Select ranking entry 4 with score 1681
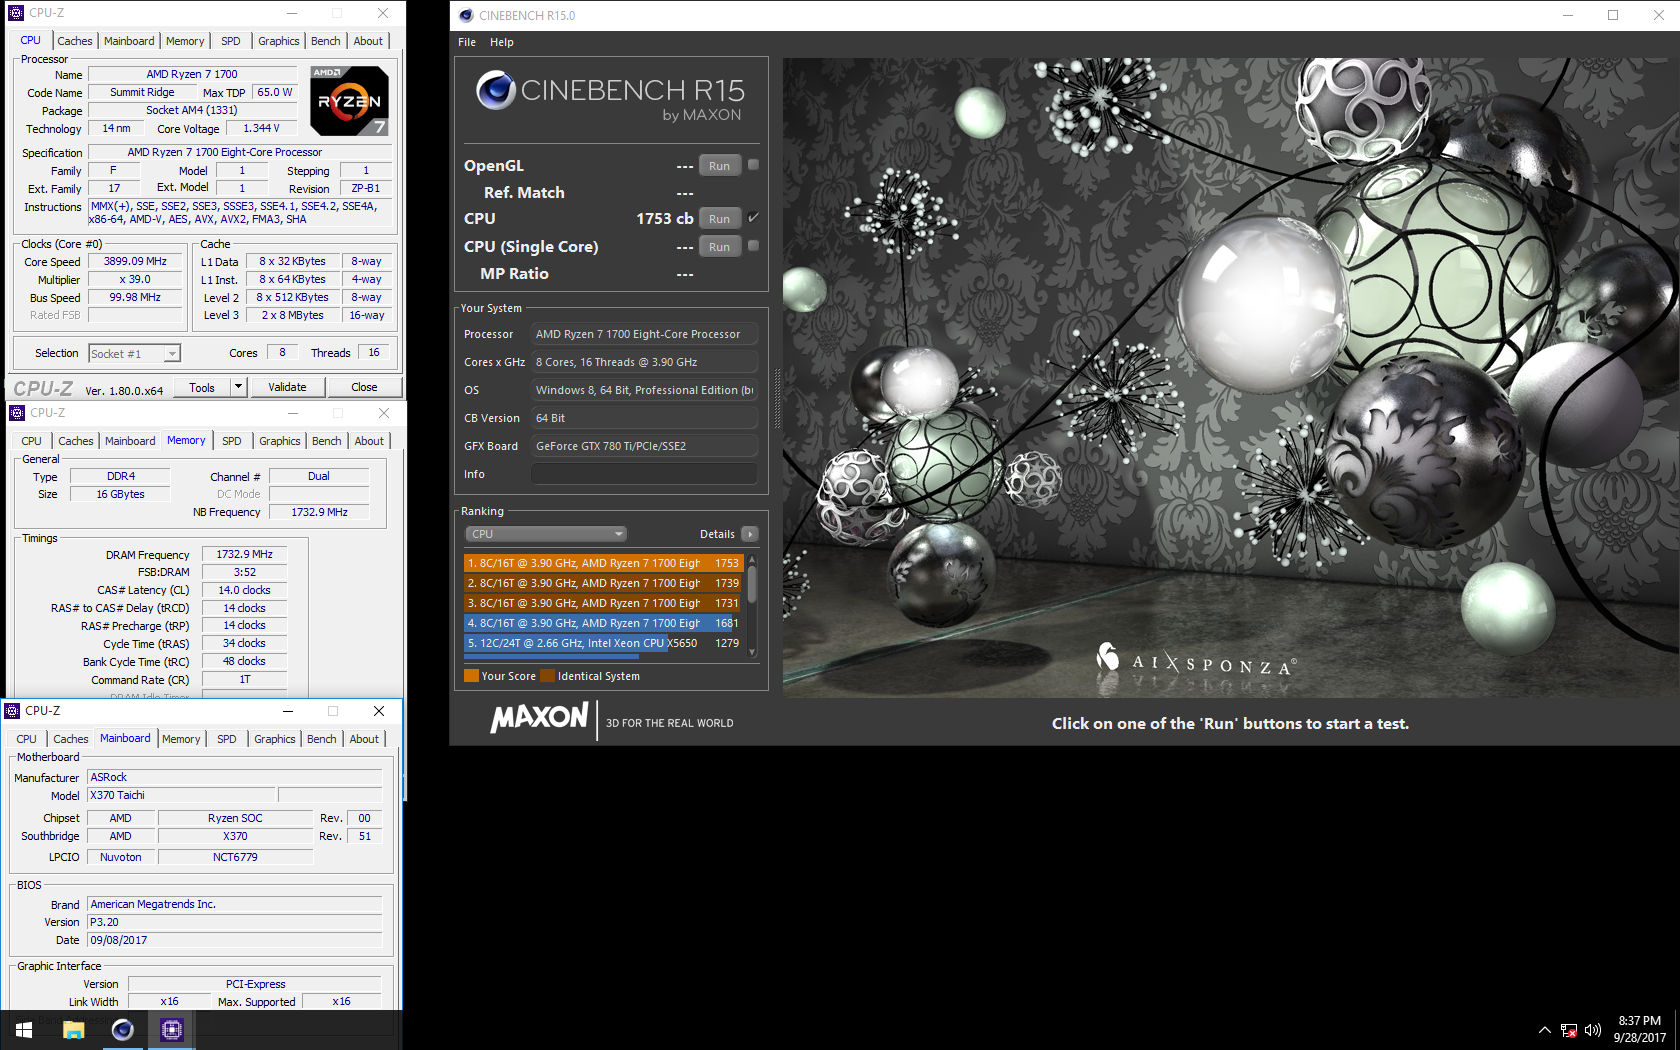Screen dimensions: 1680x1050 [603, 623]
